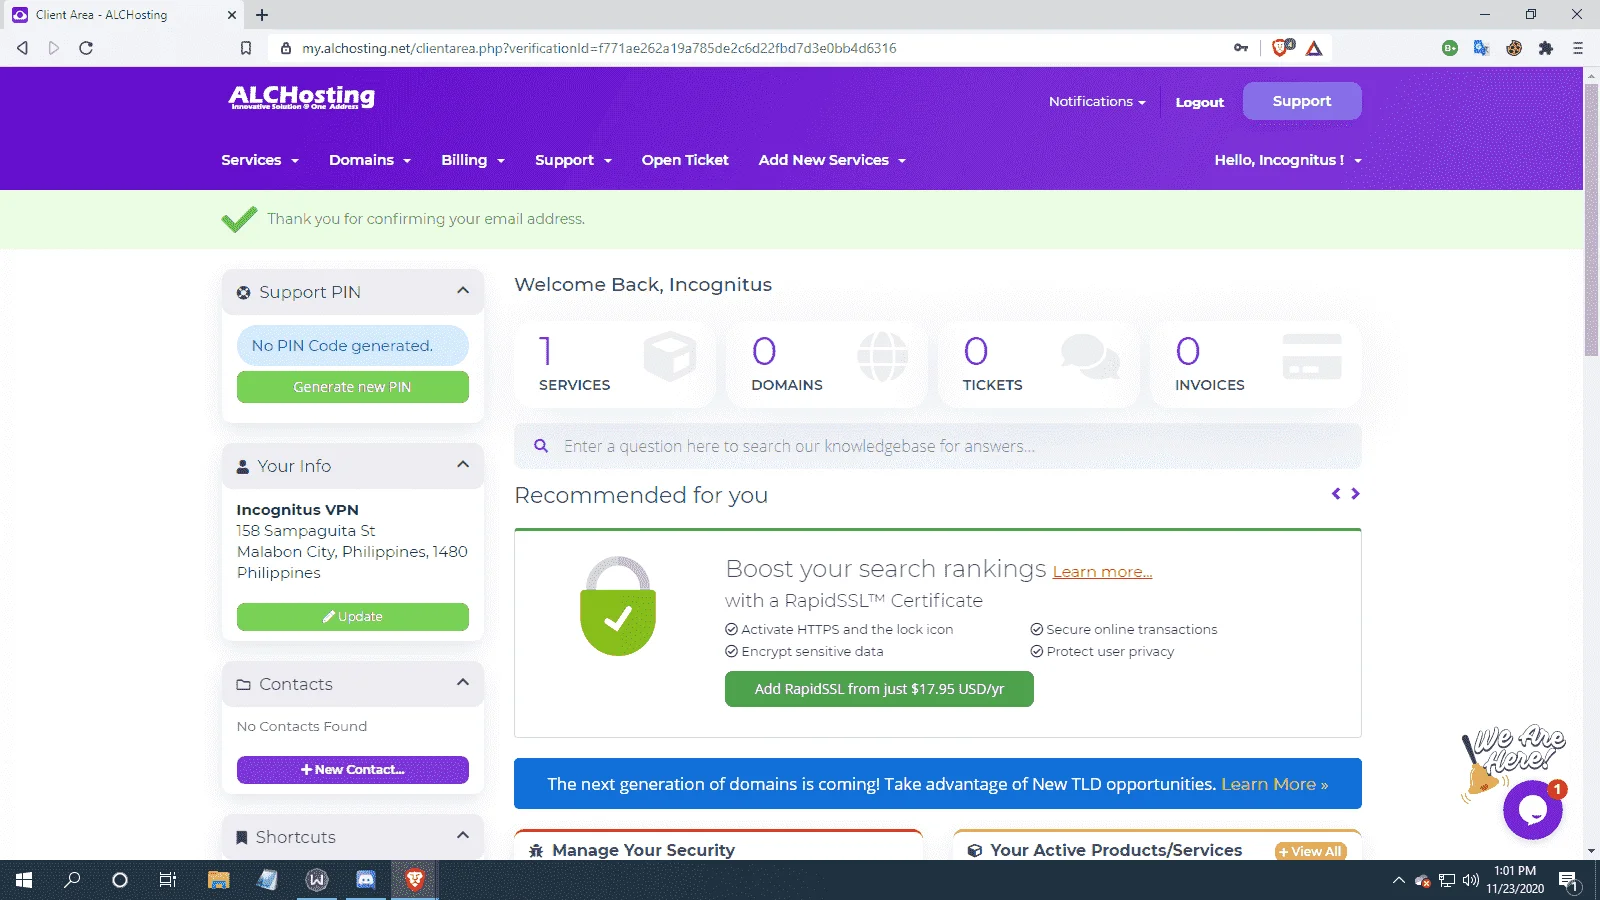Viewport: 1600px width, 900px height.
Task: Open the Hello, Incognitus account menu
Action: [1288, 160]
